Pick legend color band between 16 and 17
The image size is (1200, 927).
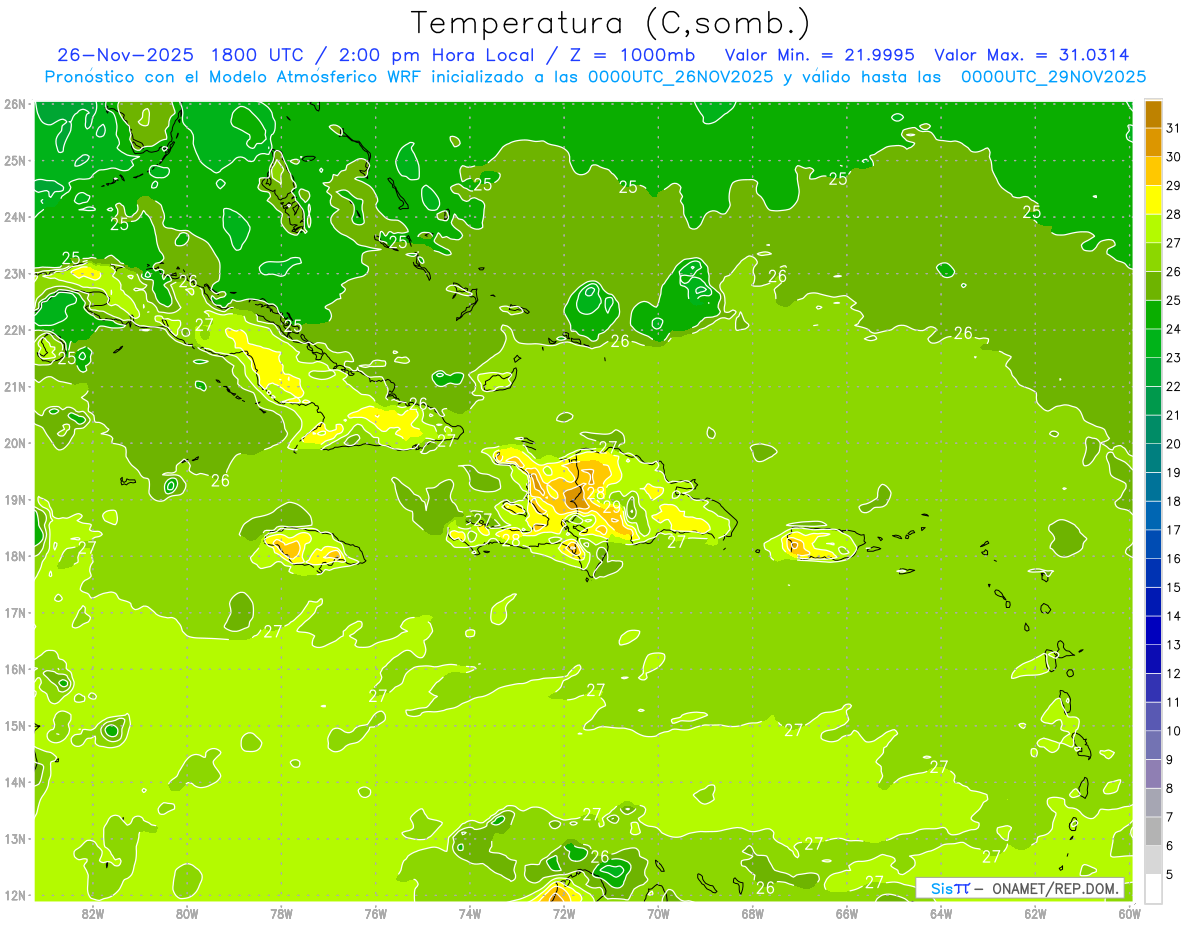(1153, 544)
